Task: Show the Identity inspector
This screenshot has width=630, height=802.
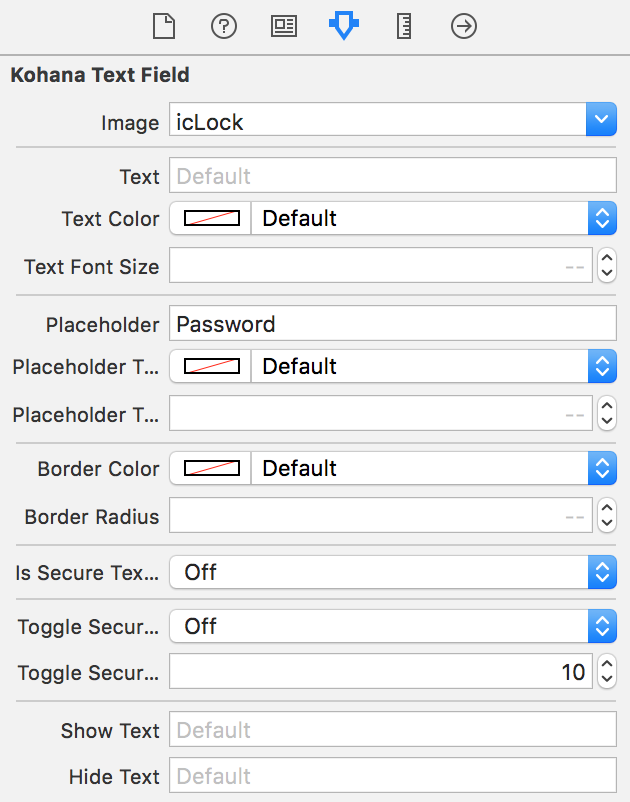Action: point(284,26)
